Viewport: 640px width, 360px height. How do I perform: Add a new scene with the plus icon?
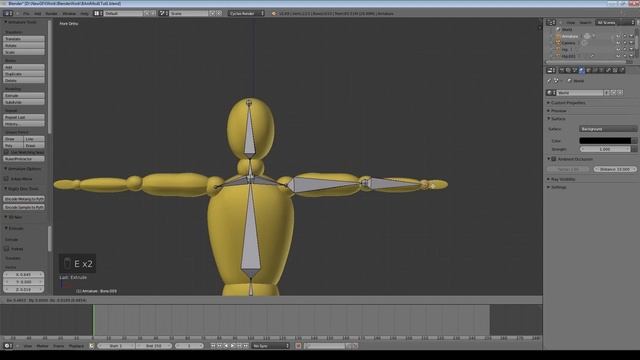213,13
